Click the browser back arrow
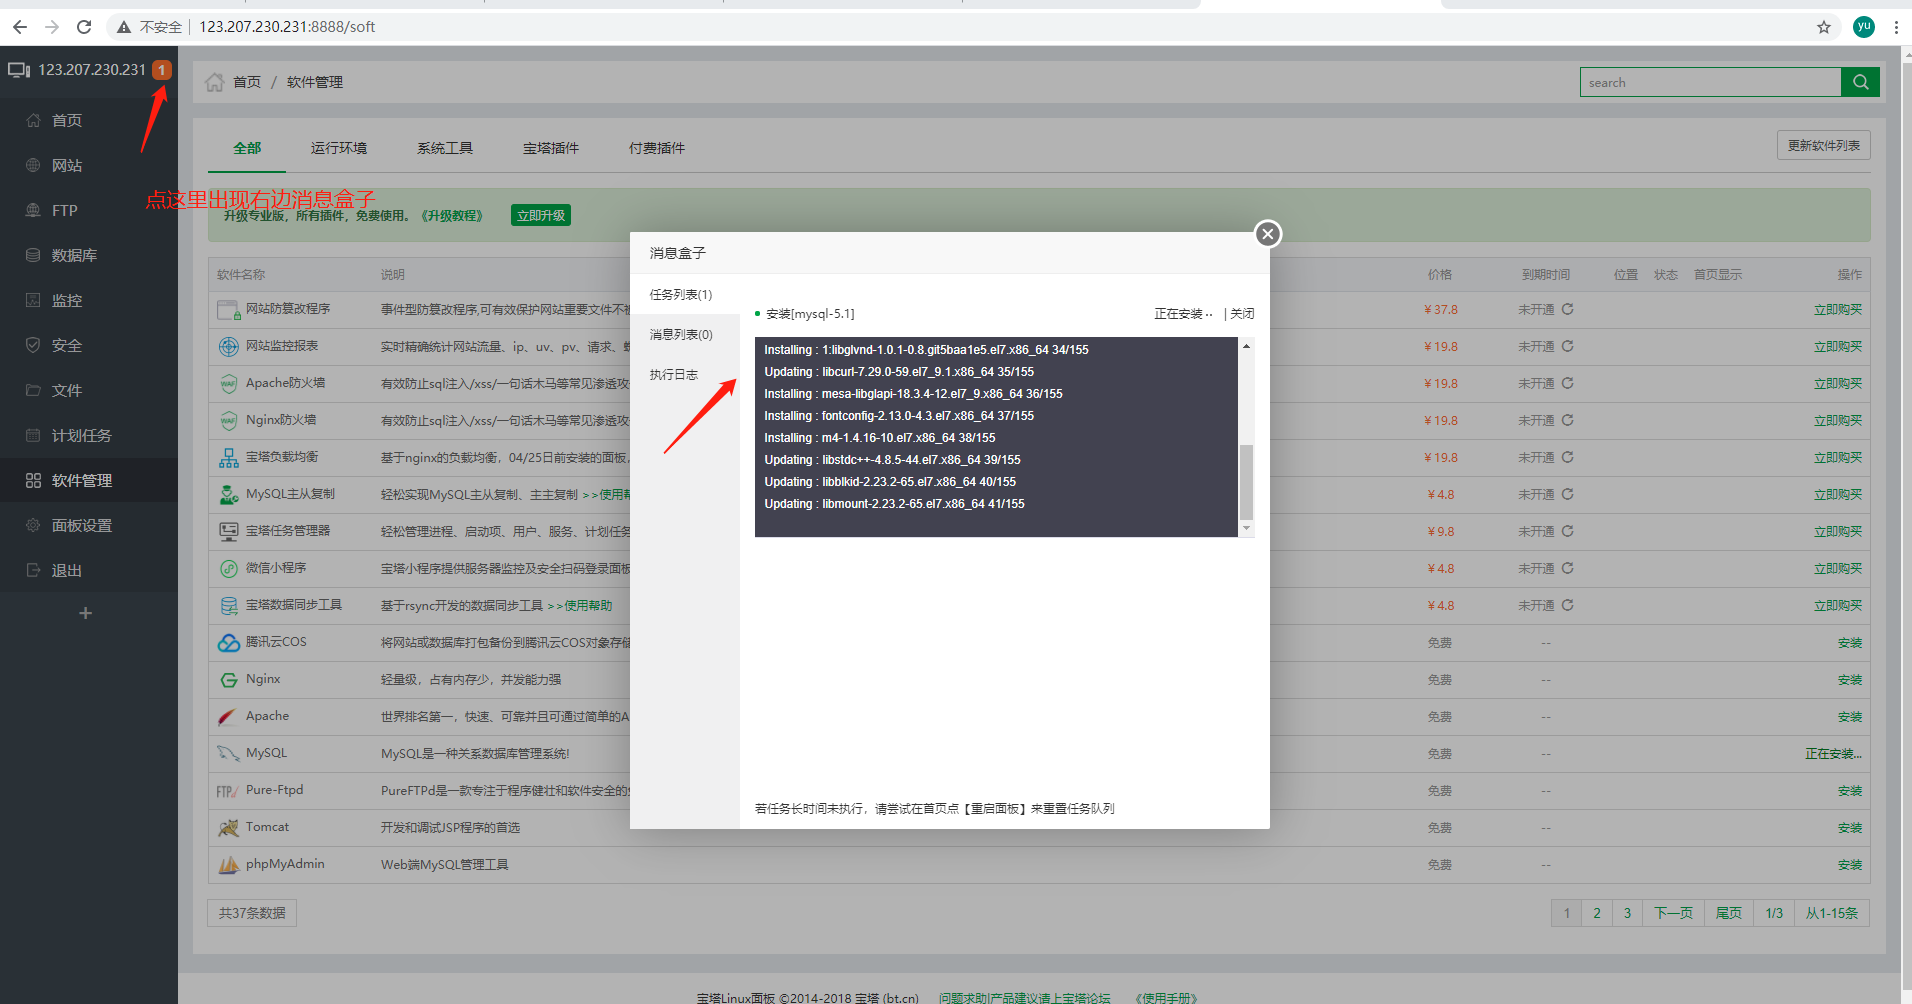This screenshot has width=1912, height=1004. pos(20,27)
